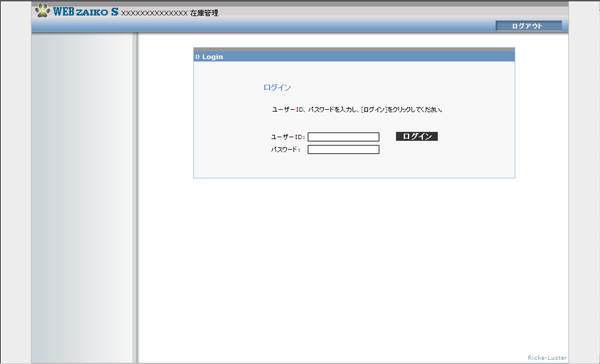
Task: Click the blue ログイン heading
Action: coord(277,87)
